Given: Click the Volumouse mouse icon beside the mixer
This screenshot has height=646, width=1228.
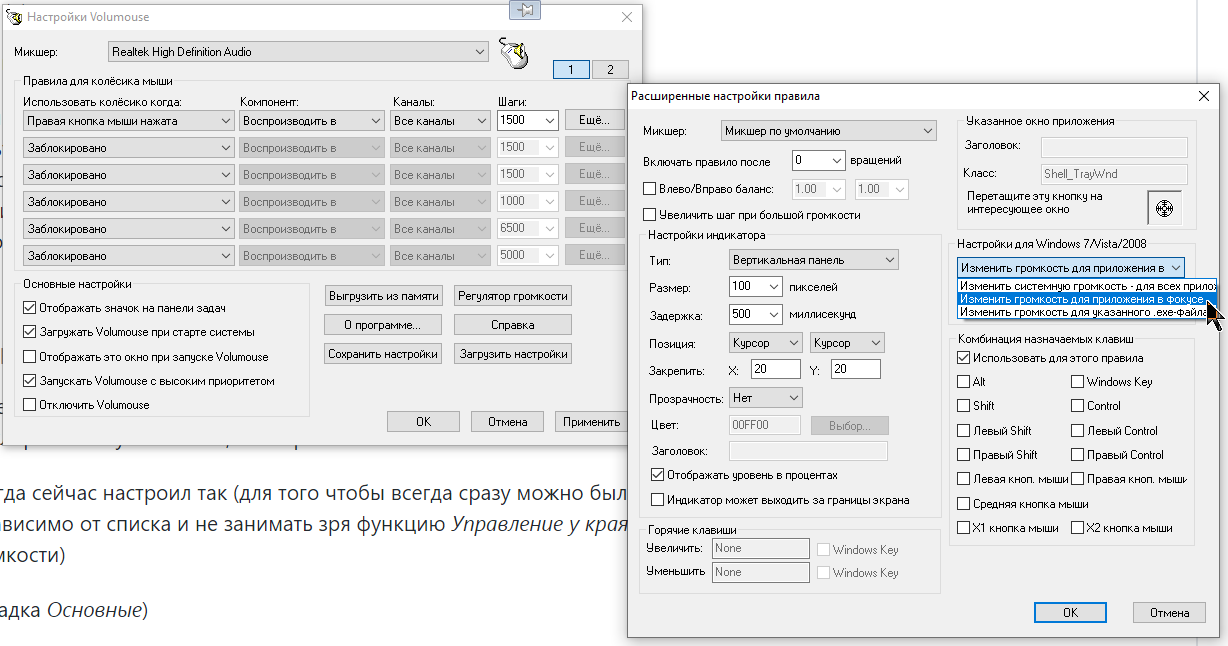Looking at the screenshot, I should click(513, 54).
